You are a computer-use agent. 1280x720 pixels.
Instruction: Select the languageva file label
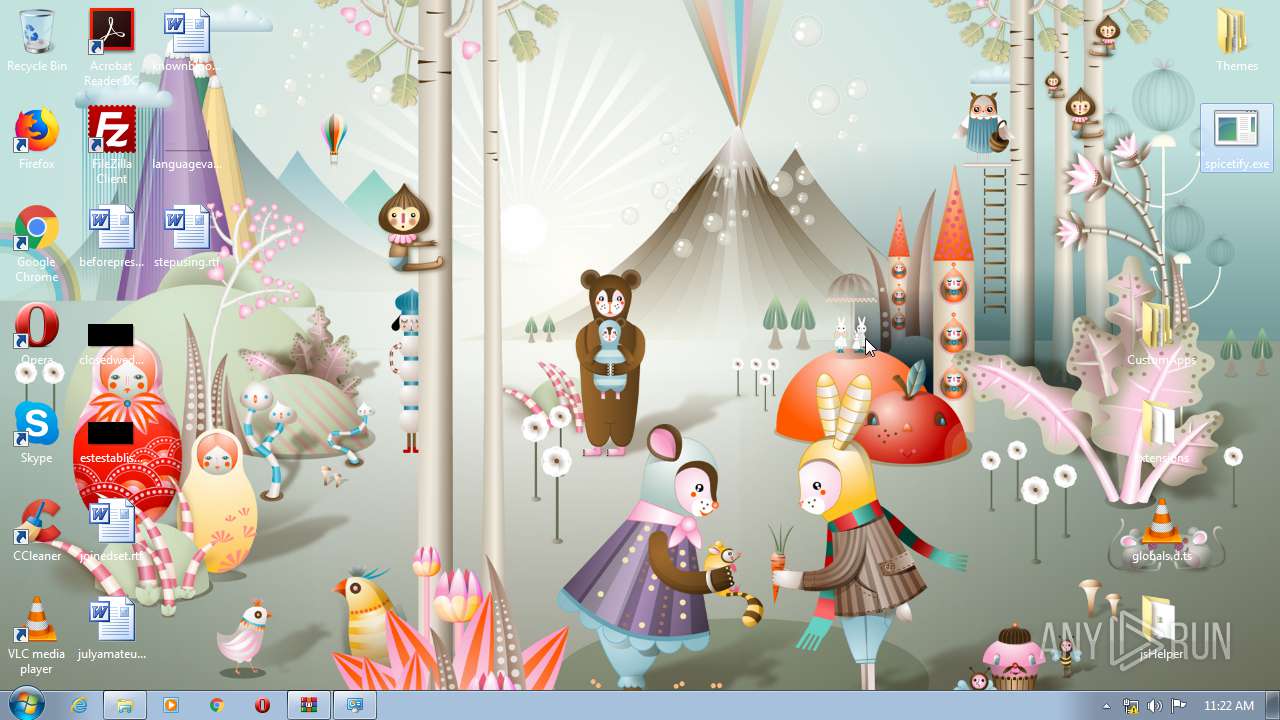(187, 164)
